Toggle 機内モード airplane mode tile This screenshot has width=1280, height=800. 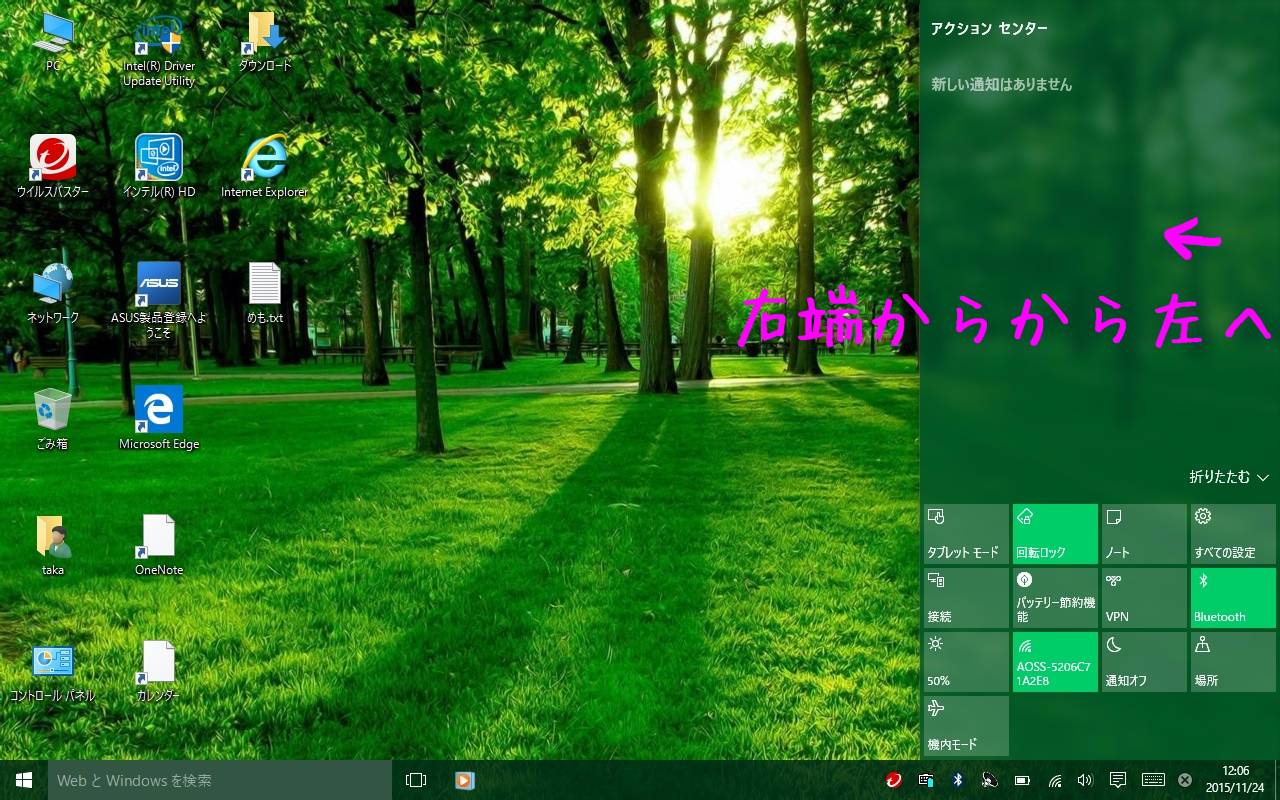(x=966, y=726)
